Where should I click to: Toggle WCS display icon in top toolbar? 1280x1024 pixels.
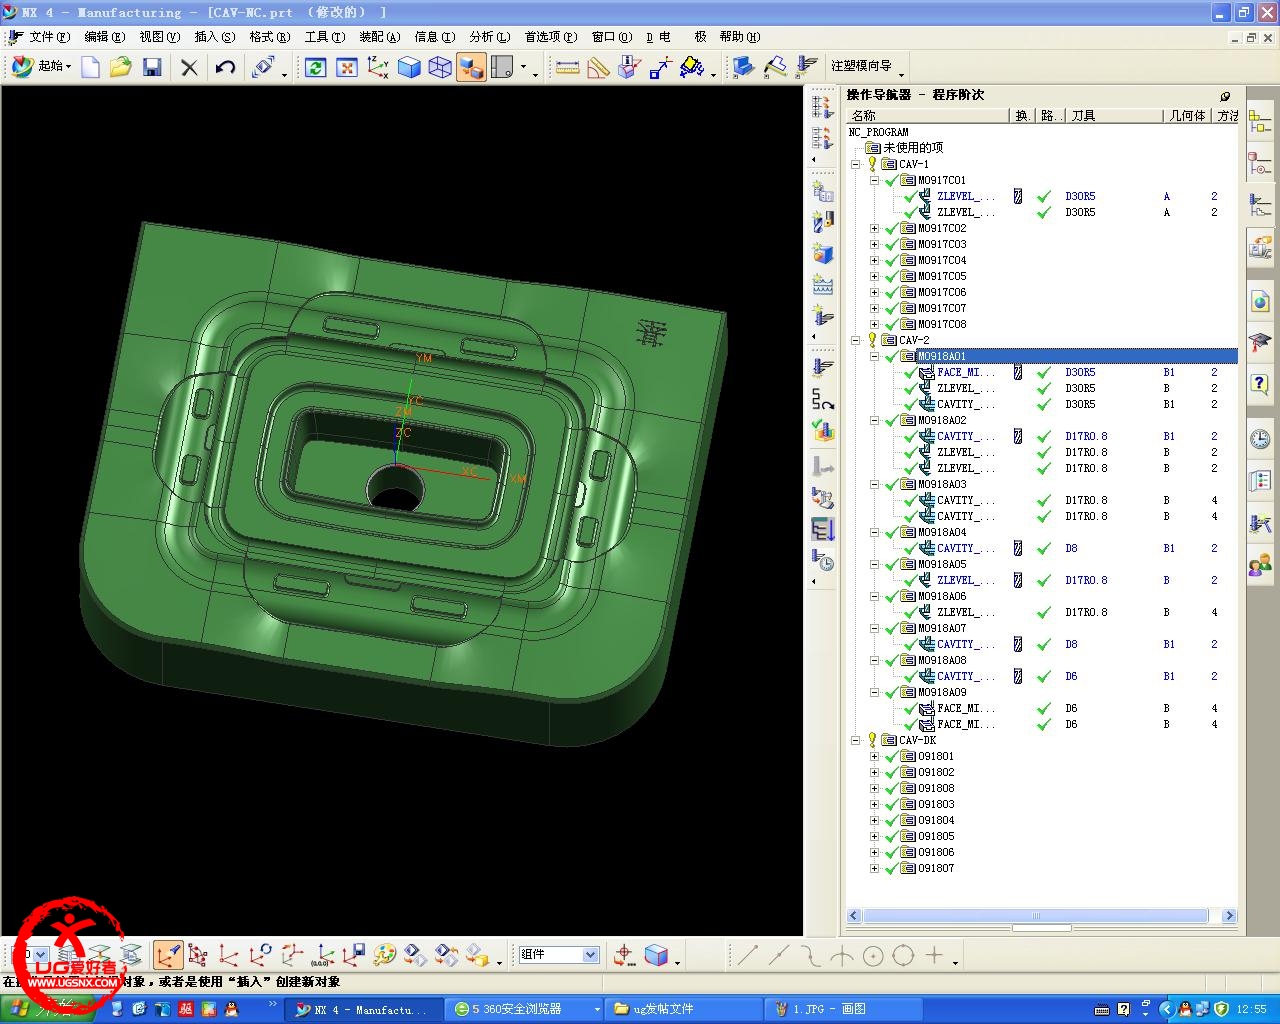[x=378, y=67]
